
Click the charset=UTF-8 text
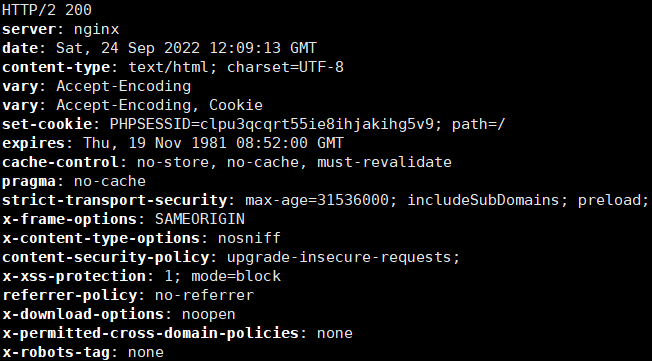[x=285, y=67]
